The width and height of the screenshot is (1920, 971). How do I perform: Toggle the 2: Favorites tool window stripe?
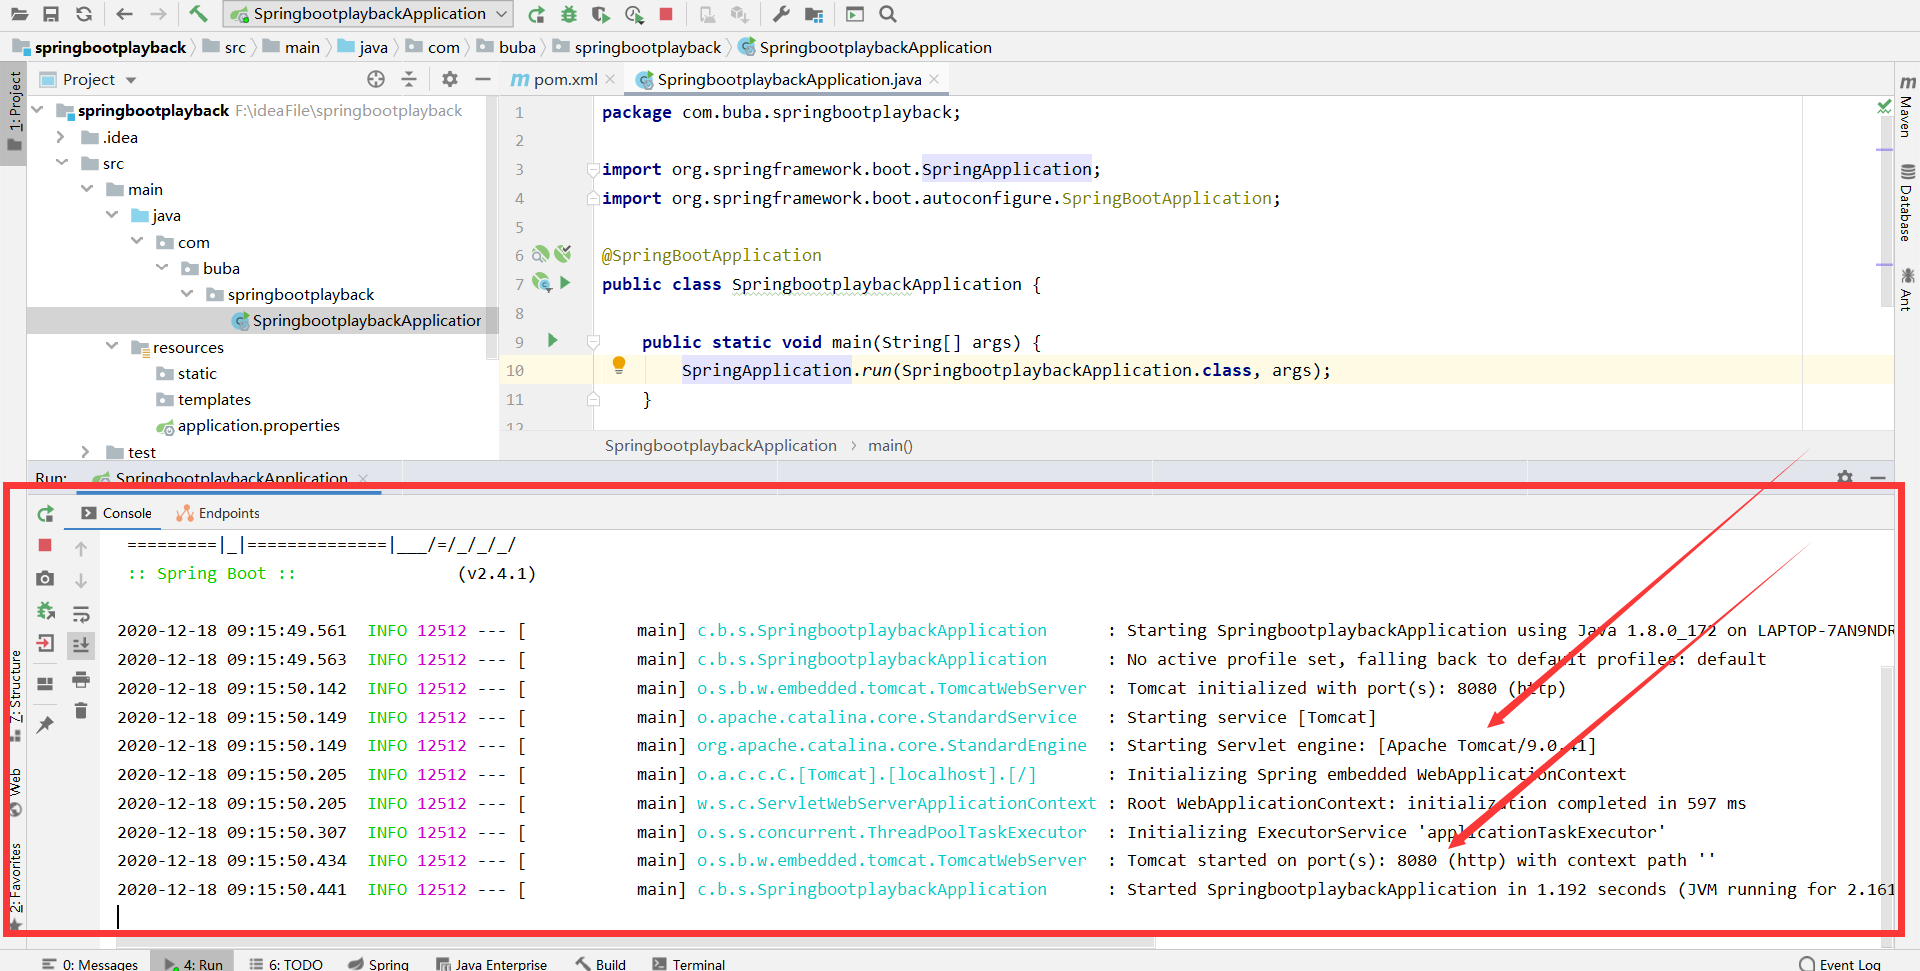(15, 886)
